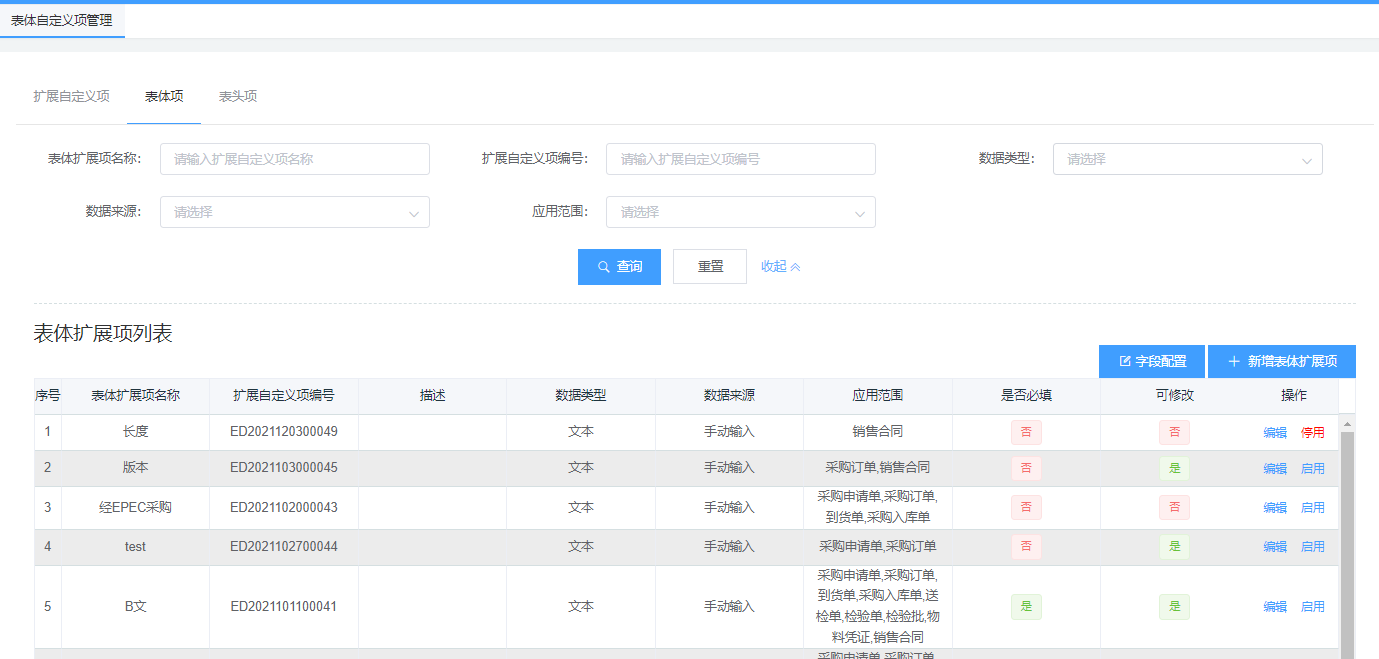The height and width of the screenshot is (659, 1379).
Task: Click the 收起 collapse chevron icon
Action: (796, 267)
